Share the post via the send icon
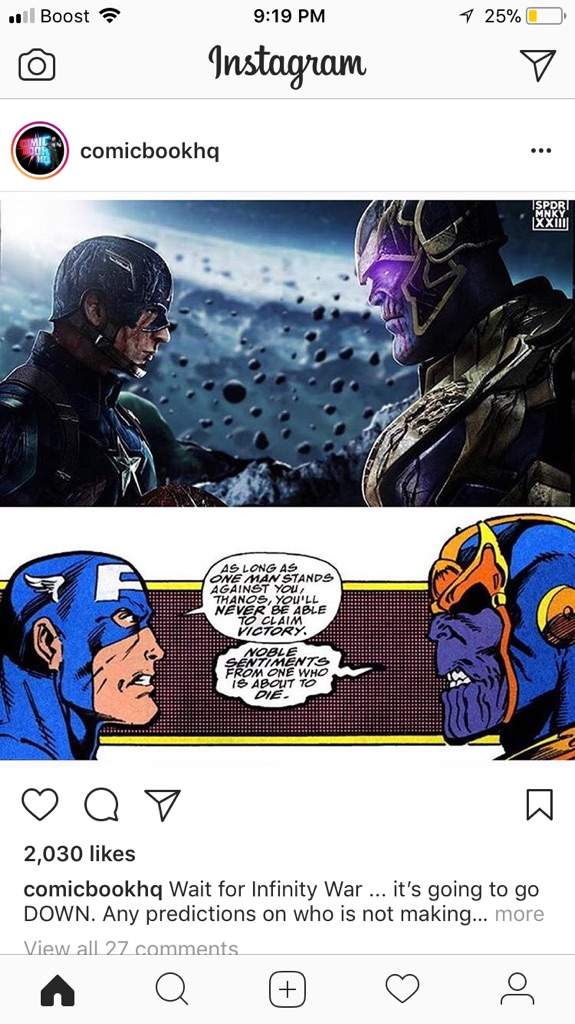Image resolution: width=575 pixels, height=1024 pixels. click(162, 804)
